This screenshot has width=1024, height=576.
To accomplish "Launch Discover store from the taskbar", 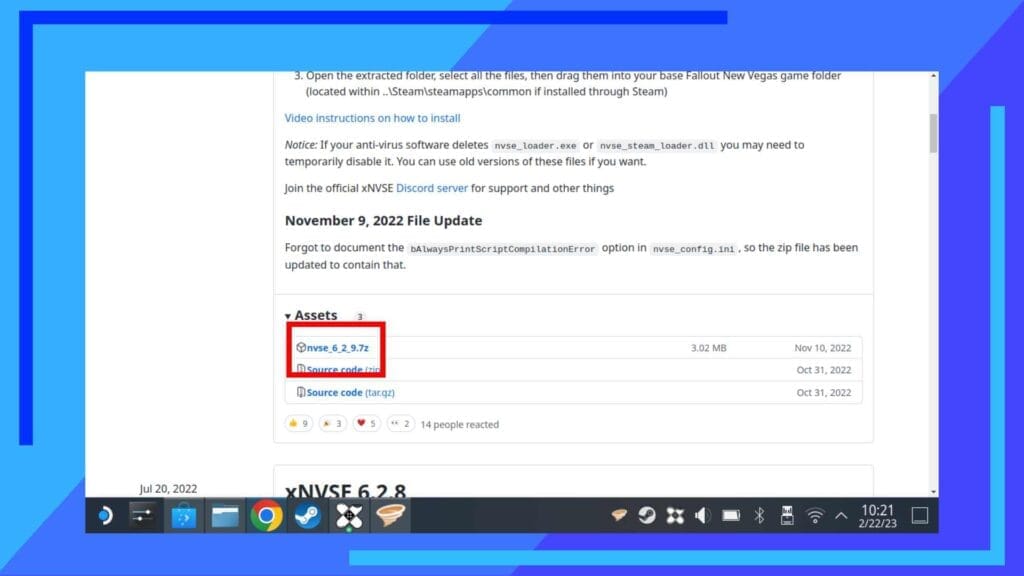I will coord(184,516).
